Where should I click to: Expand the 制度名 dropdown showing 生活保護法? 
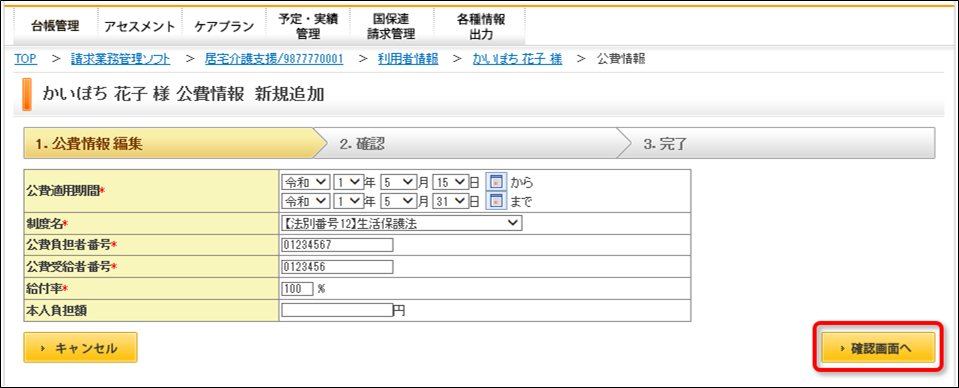402,224
